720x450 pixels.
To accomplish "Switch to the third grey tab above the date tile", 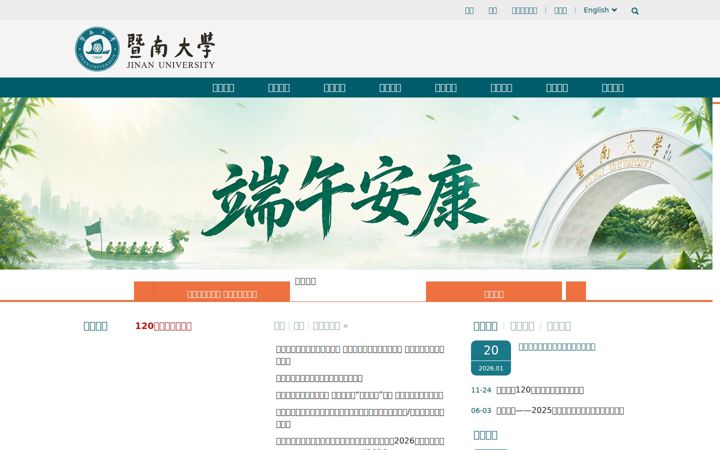I will click(559, 326).
